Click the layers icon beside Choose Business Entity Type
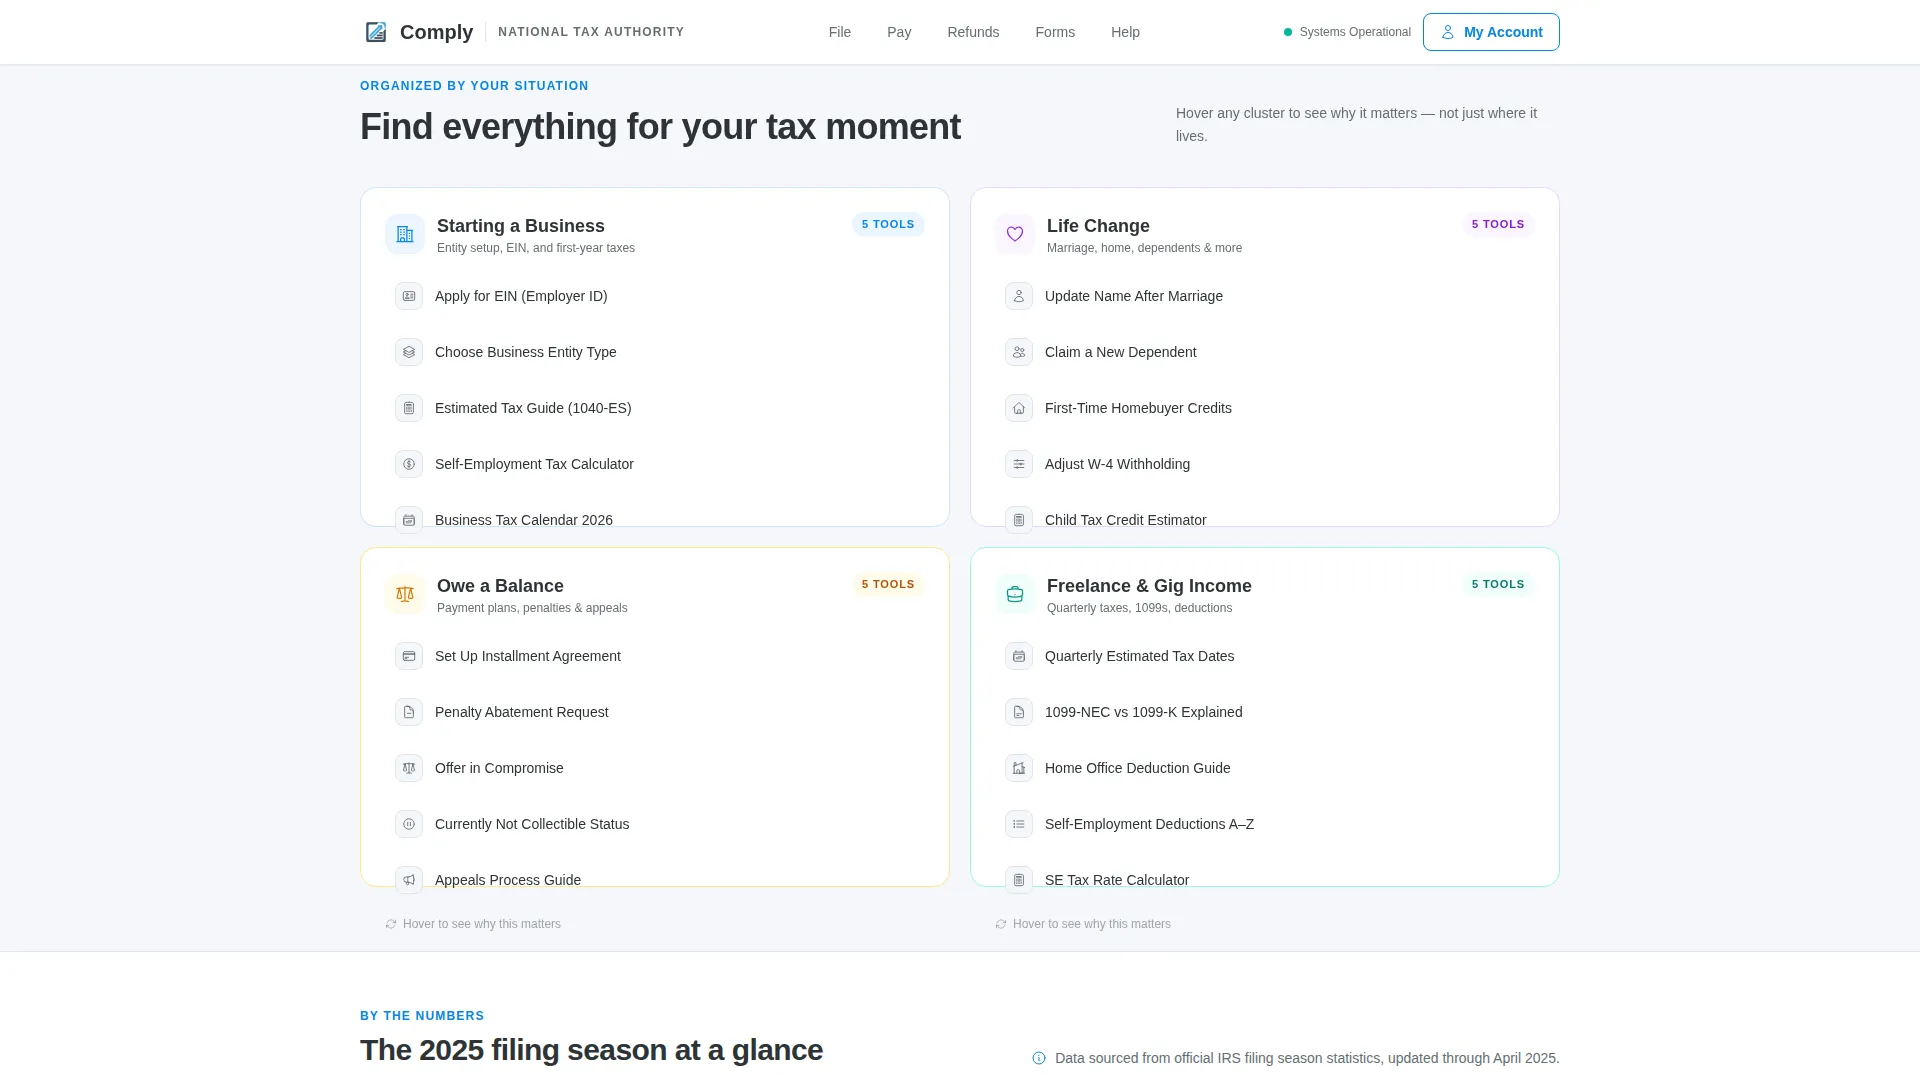 click(409, 352)
